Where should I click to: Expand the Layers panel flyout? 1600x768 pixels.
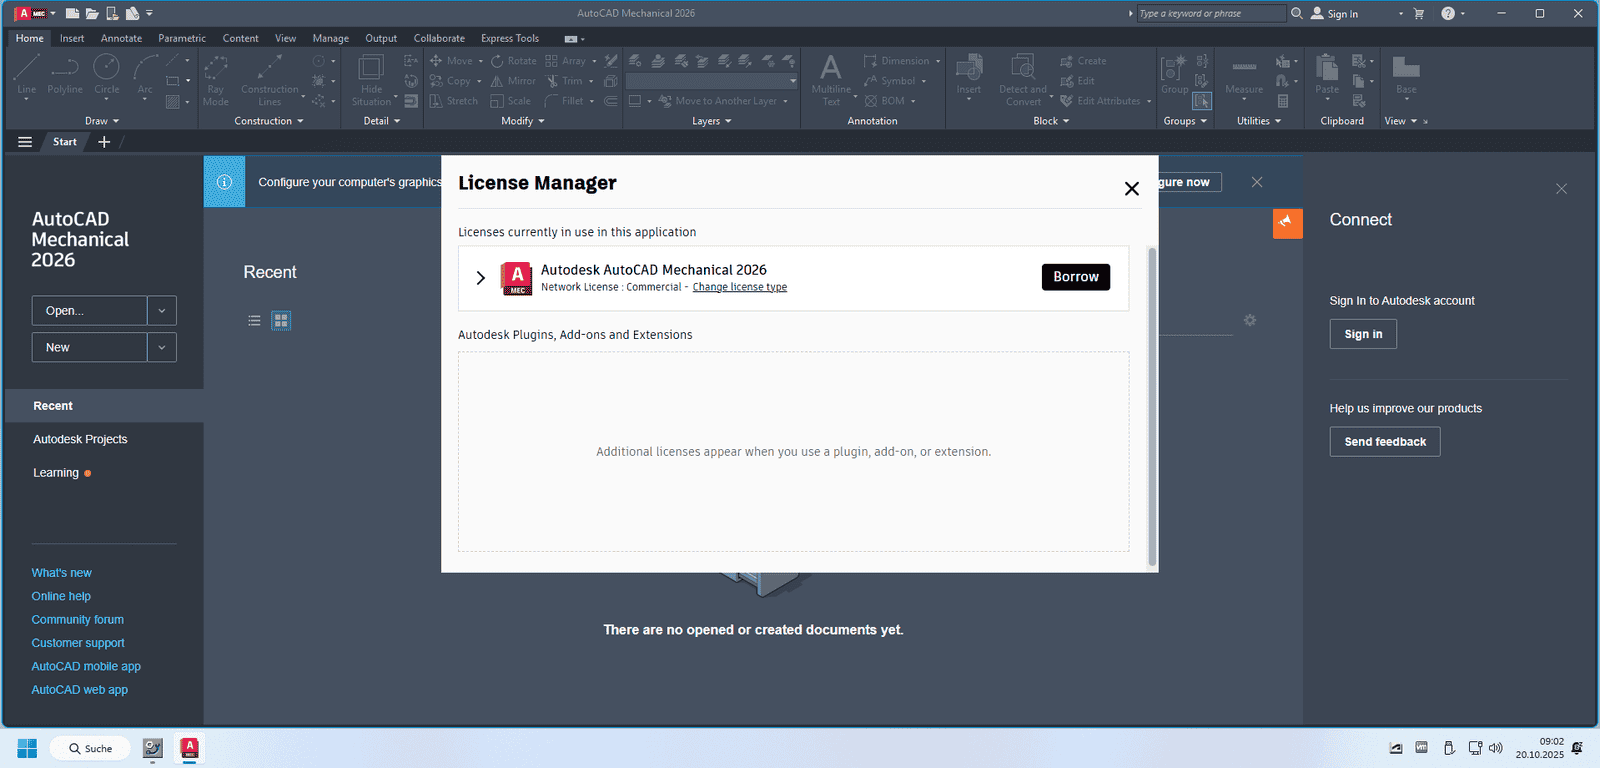coord(712,121)
